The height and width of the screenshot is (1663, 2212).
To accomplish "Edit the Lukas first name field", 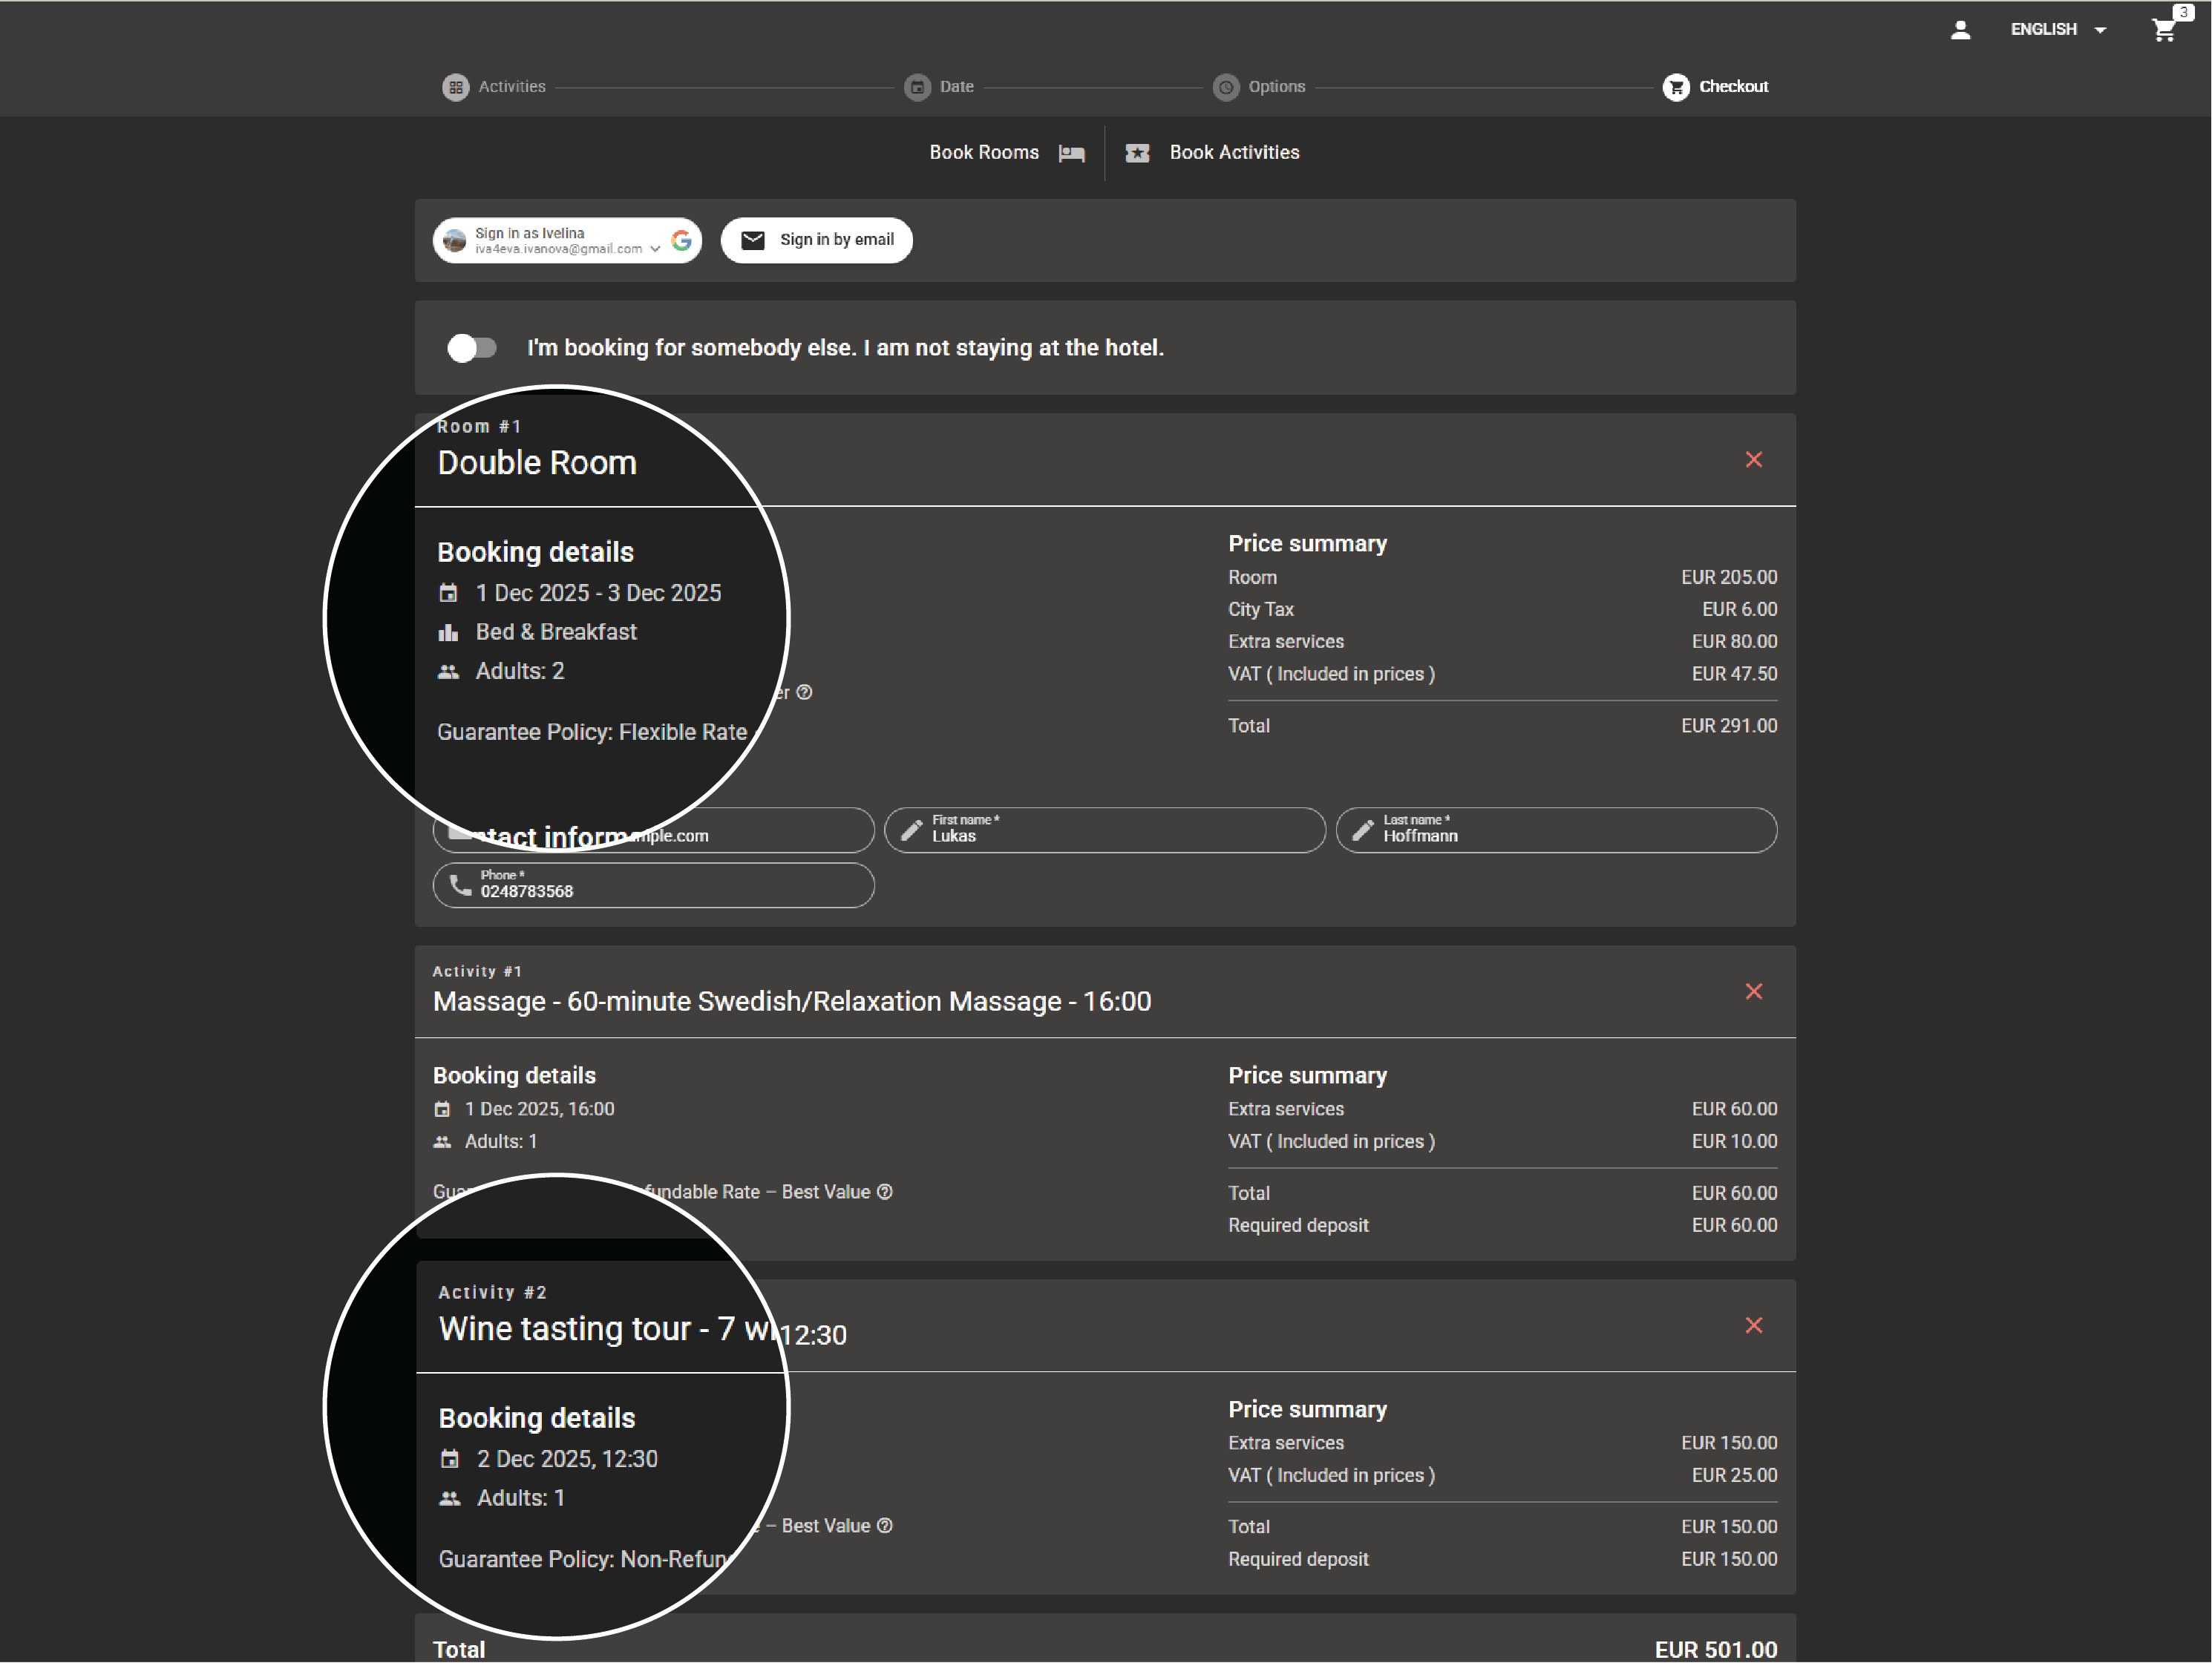I will (1104, 830).
